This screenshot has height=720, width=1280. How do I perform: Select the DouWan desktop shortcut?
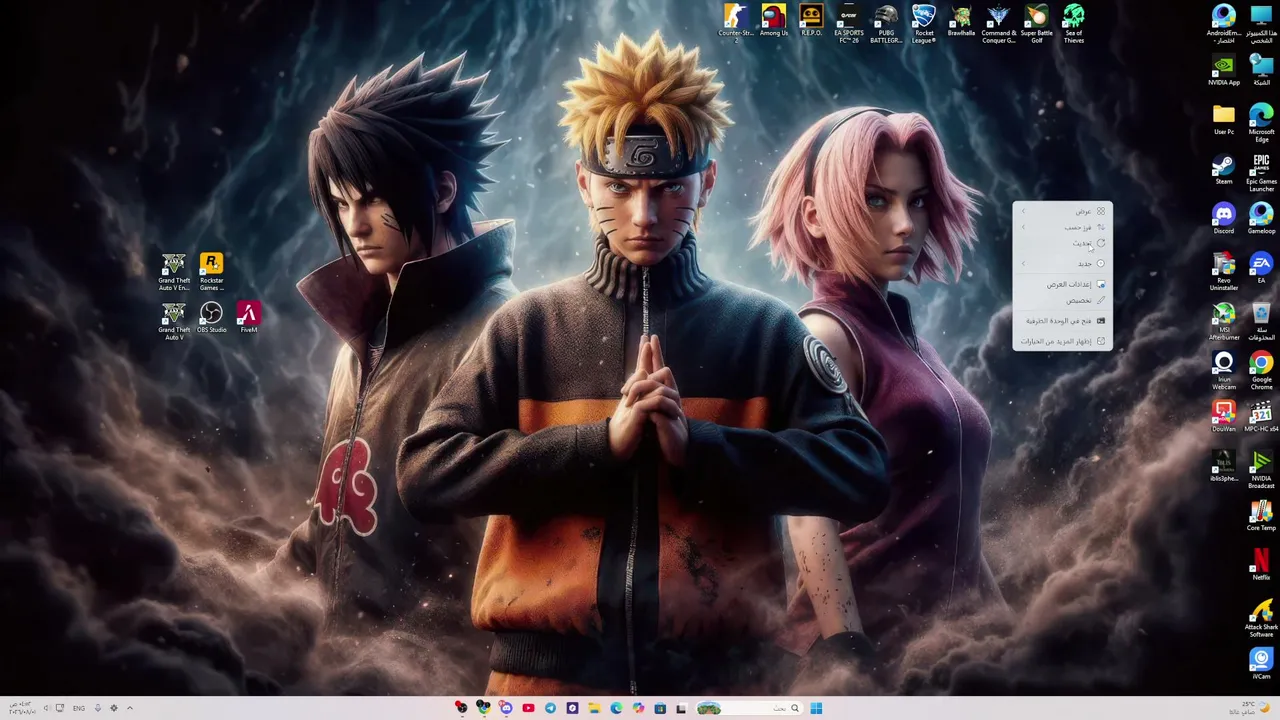(x=1224, y=416)
